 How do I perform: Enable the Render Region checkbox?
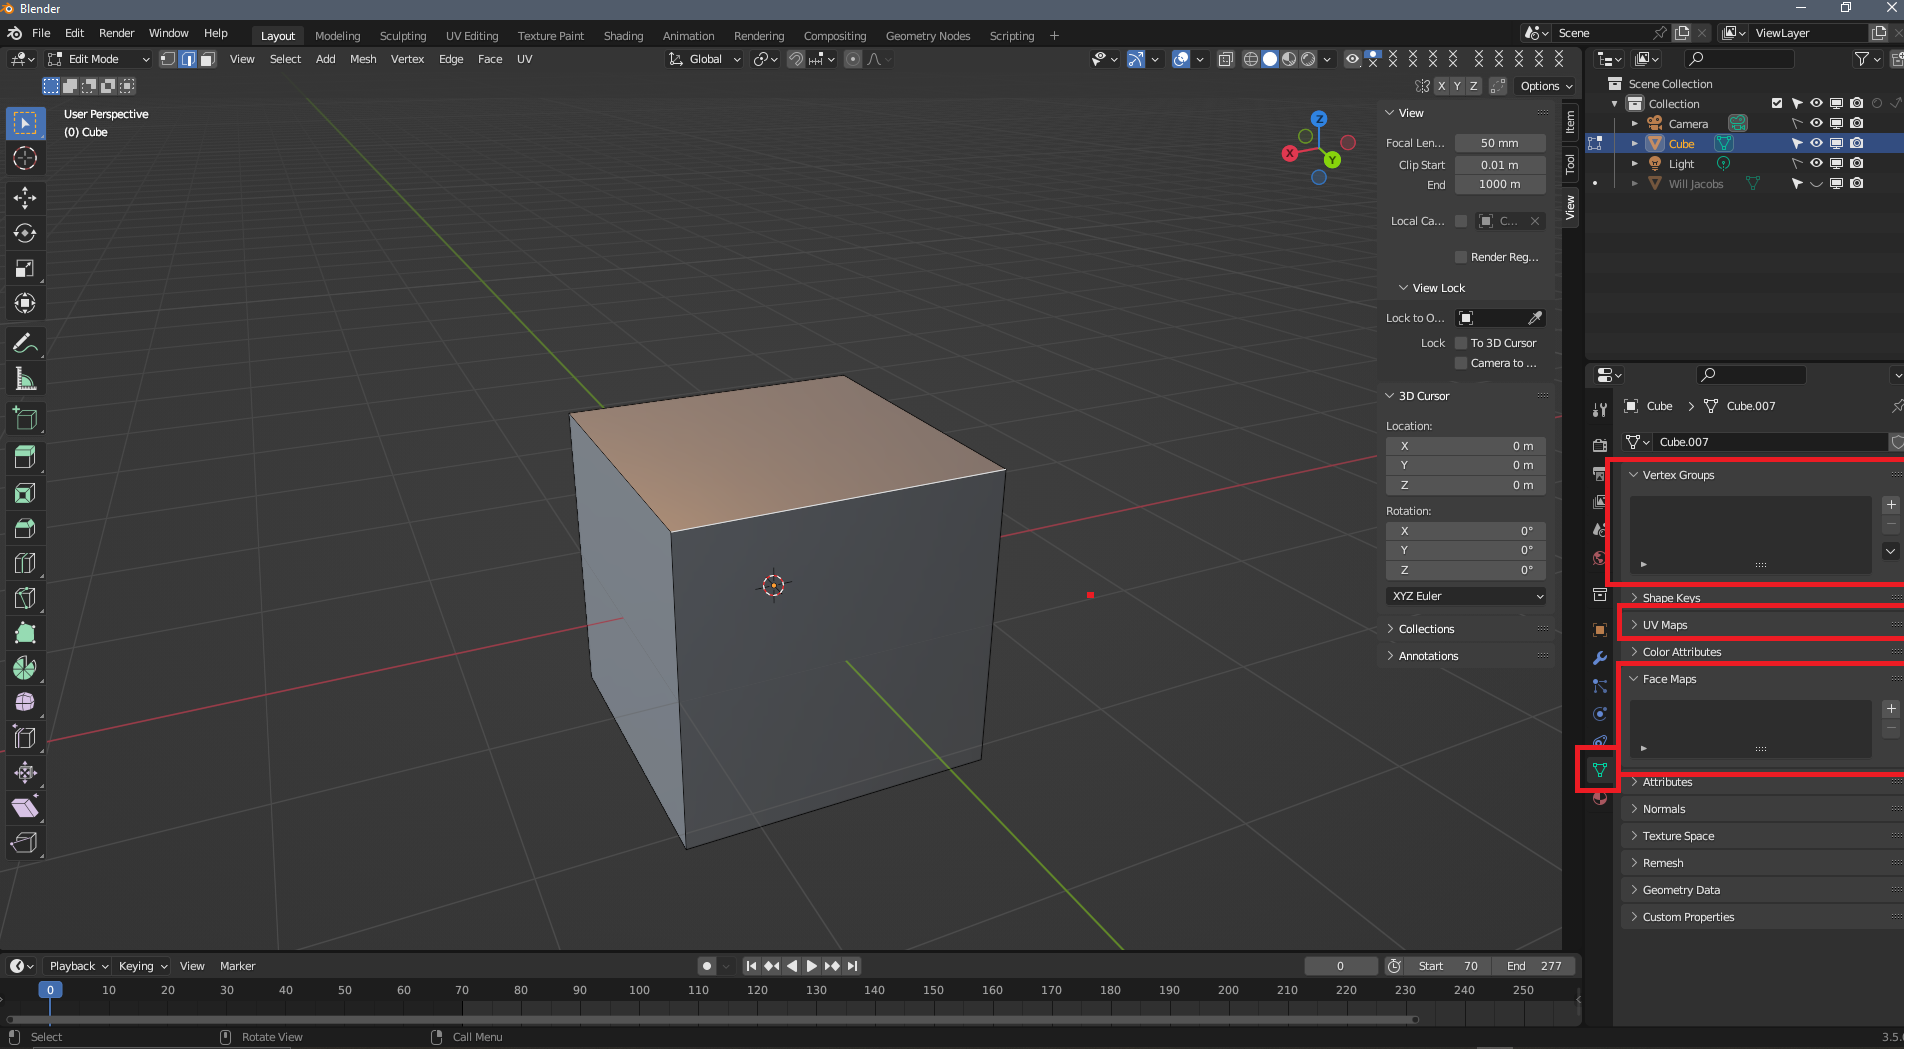1461,257
